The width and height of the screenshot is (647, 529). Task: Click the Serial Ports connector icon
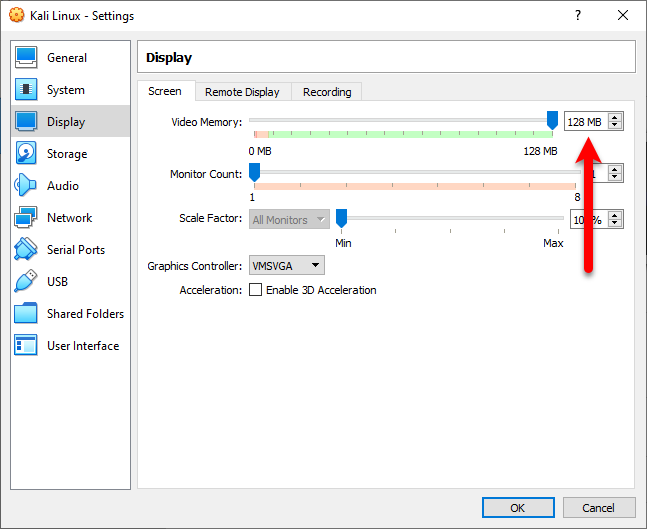coord(26,249)
